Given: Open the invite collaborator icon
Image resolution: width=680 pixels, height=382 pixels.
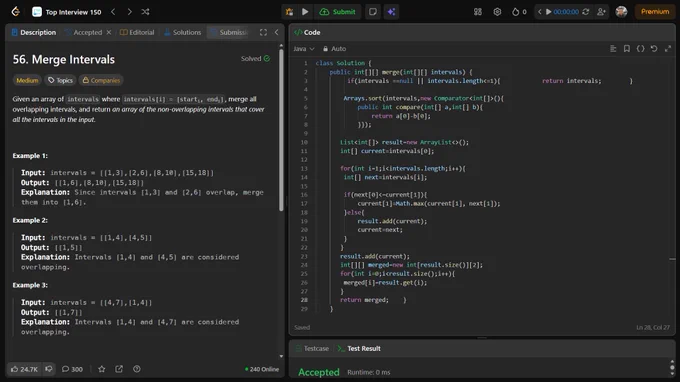Looking at the screenshot, I should point(601,12).
